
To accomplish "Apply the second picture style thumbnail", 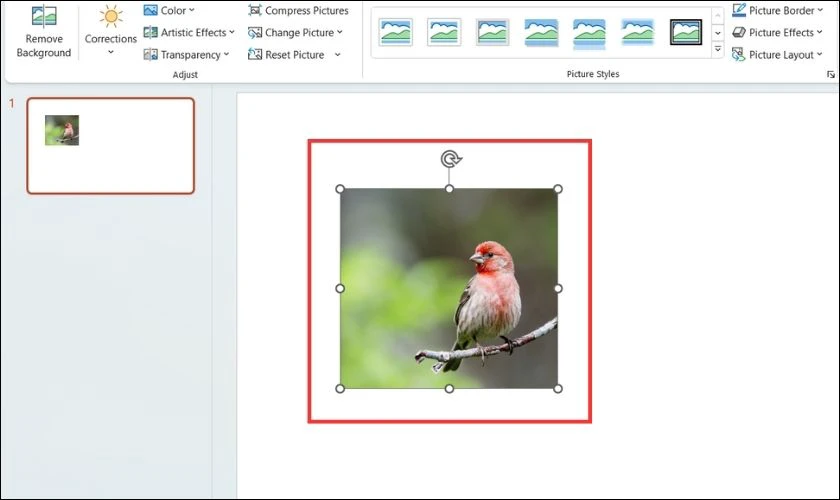I will 444,32.
